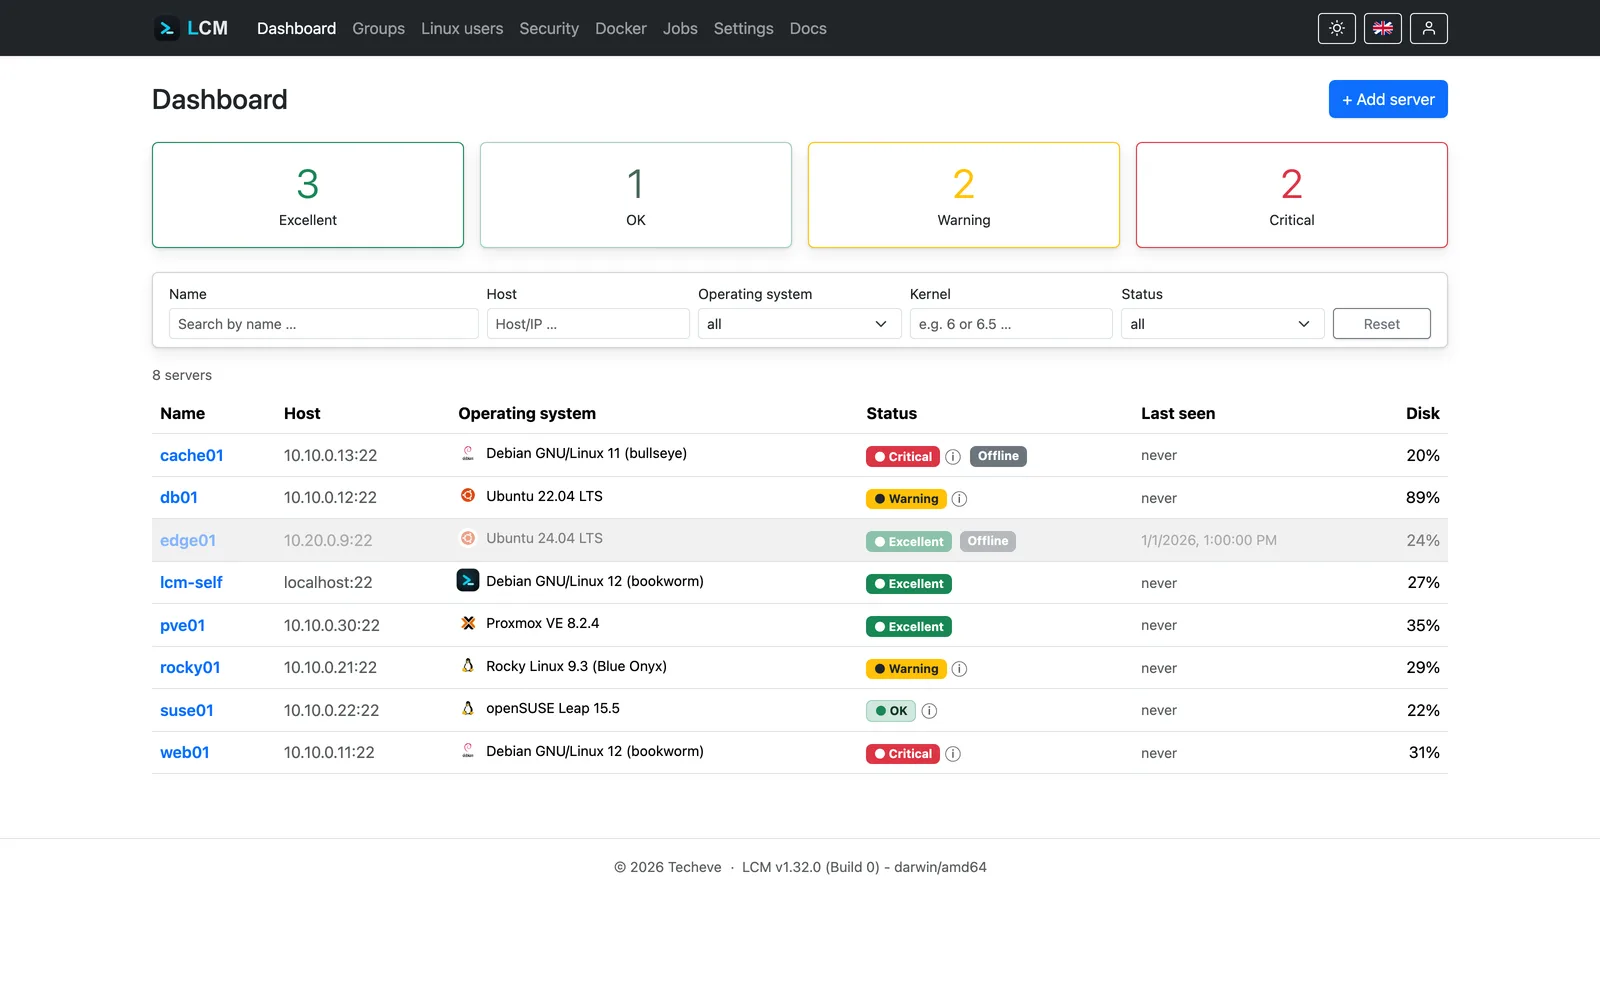Click the Offline badge in cache01 row
This screenshot has height=1000, width=1600.
tap(998, 456)
